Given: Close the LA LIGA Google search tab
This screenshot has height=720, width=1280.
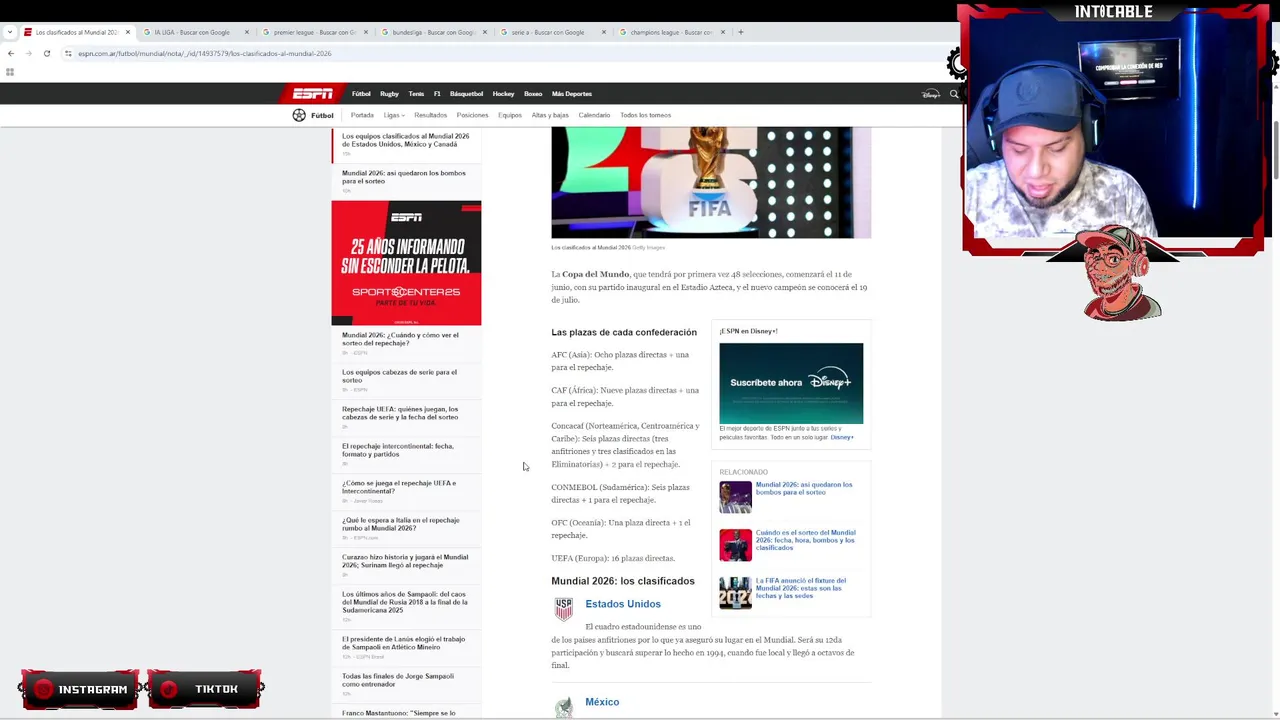Looking at the screenshot, I should [247, 32].
